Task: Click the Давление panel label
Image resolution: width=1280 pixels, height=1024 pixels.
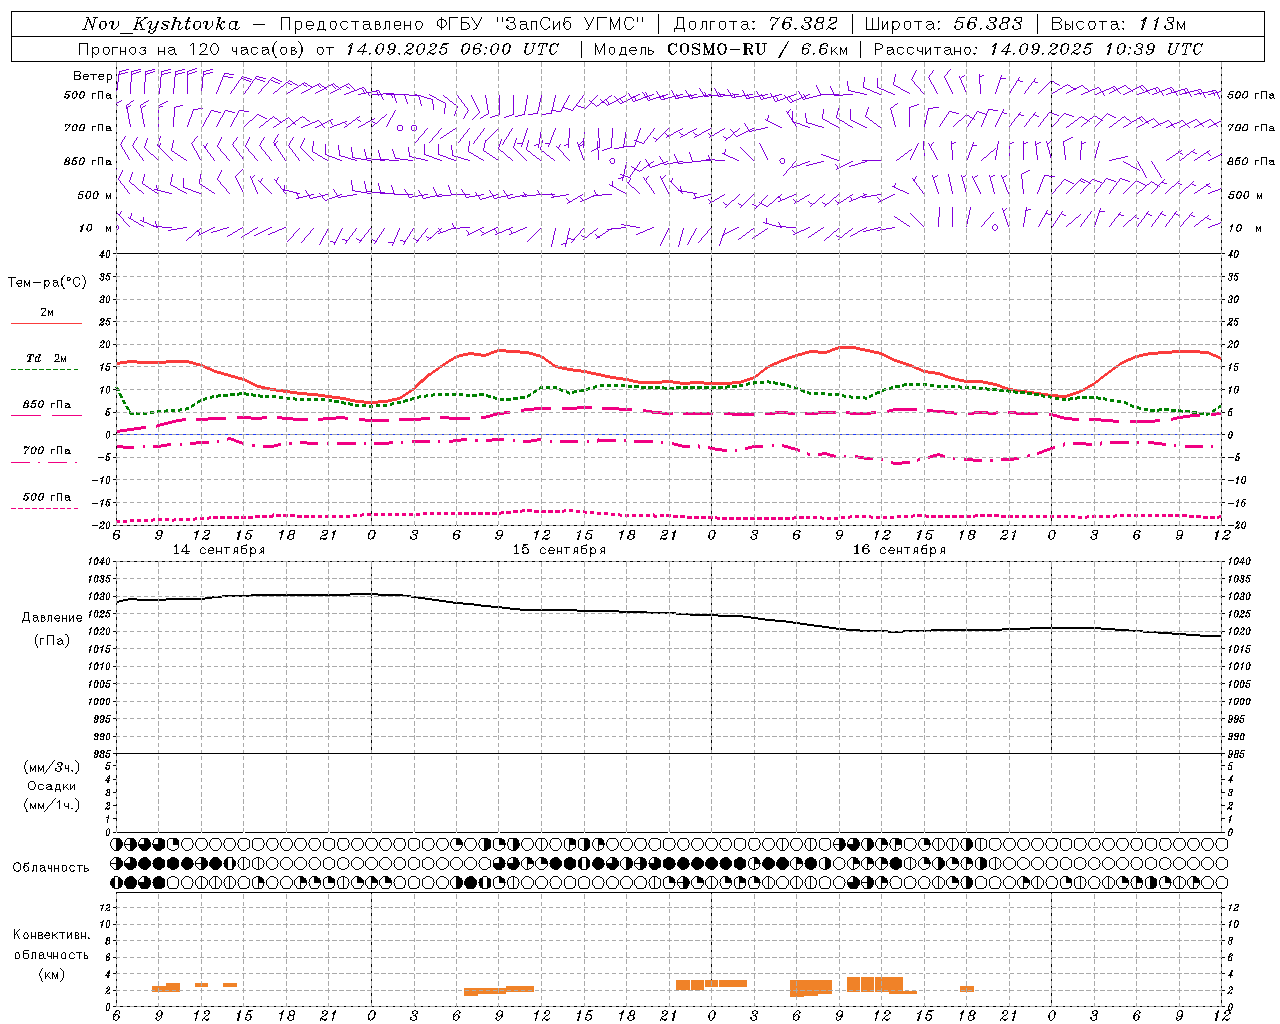Action: (x=52, y=618)
